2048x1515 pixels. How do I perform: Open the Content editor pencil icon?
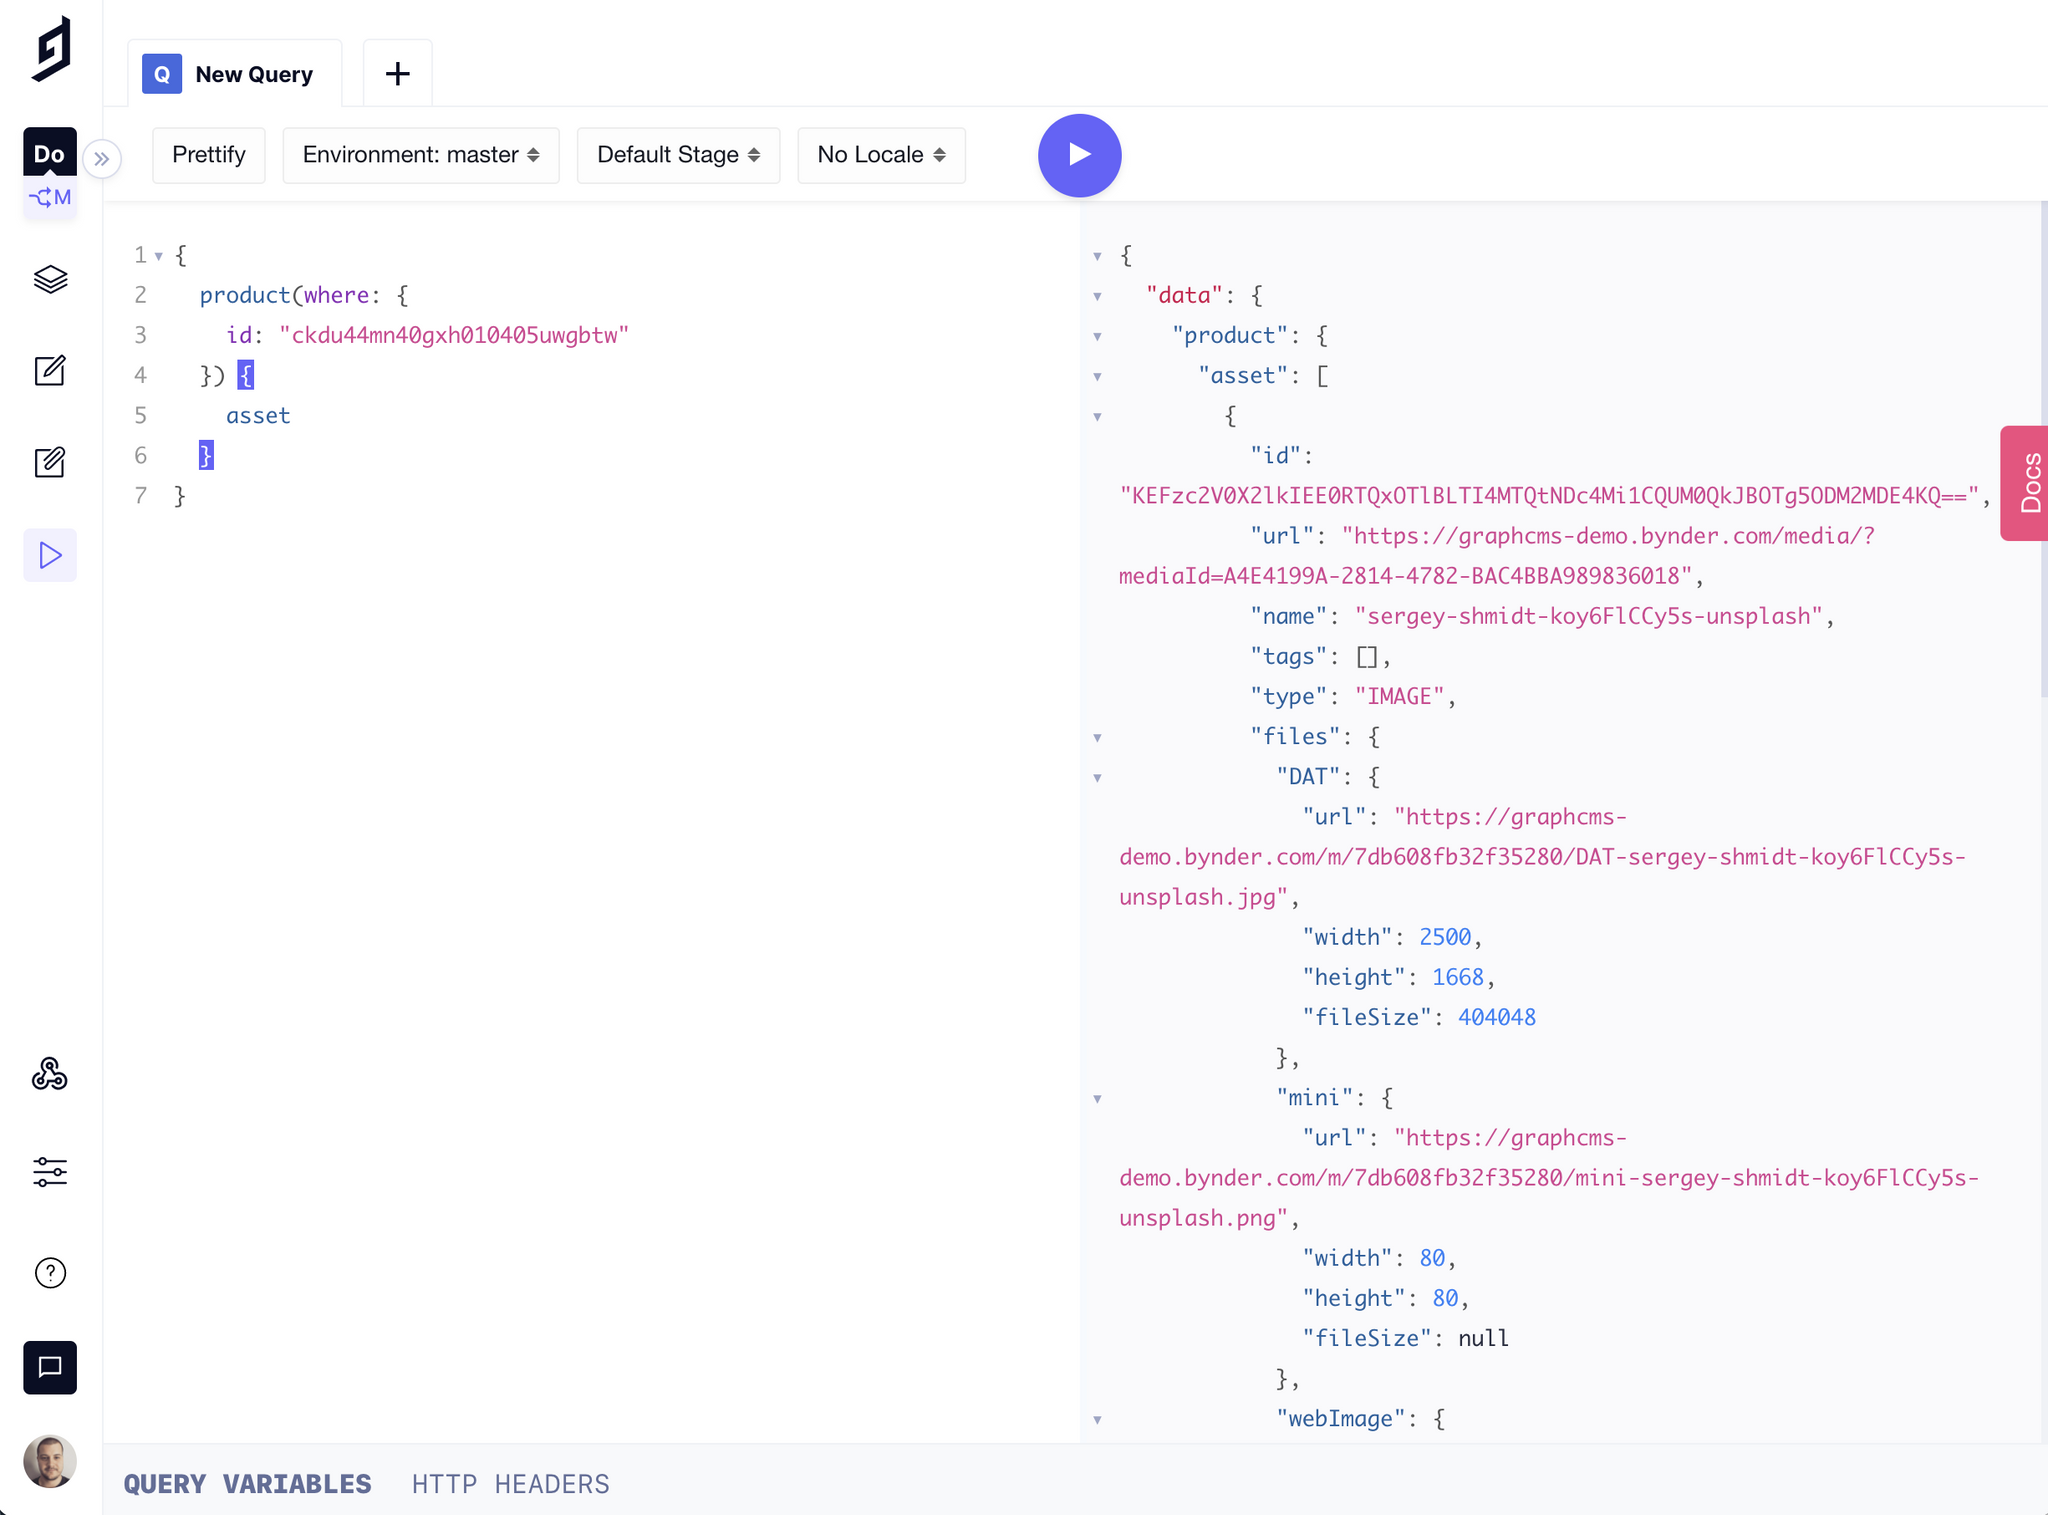coord(50,371)
